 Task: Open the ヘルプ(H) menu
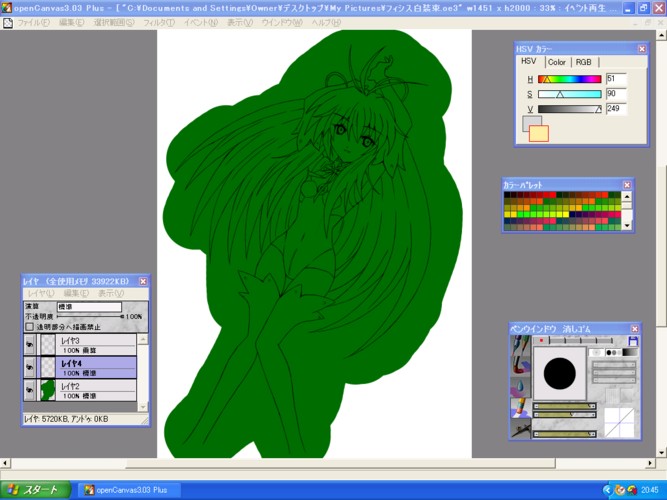click(326, 23)
